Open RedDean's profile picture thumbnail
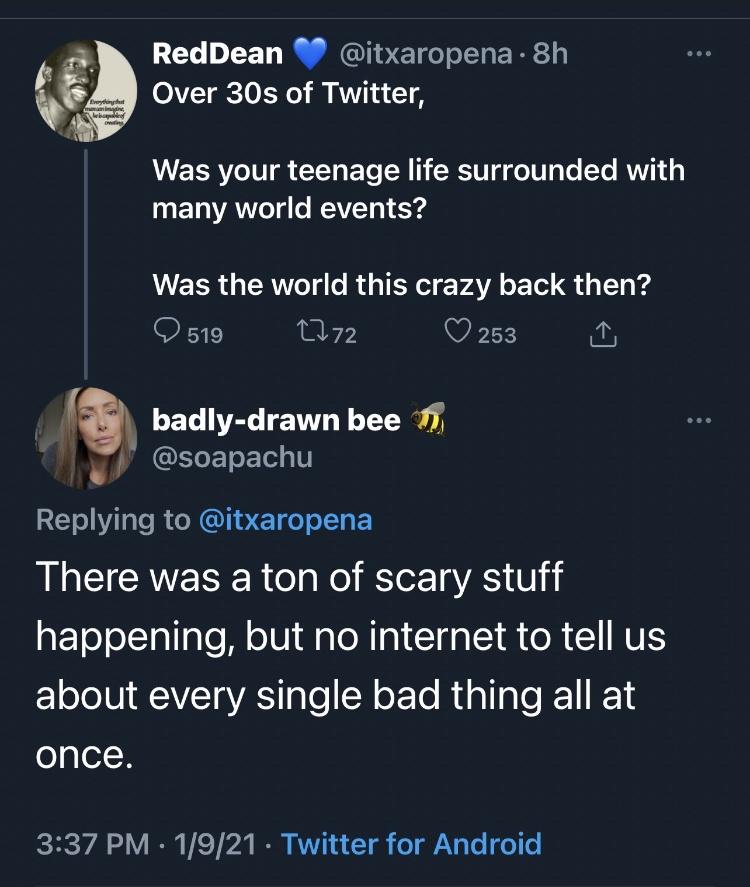 pyautogui.click(x=86, y=87)
